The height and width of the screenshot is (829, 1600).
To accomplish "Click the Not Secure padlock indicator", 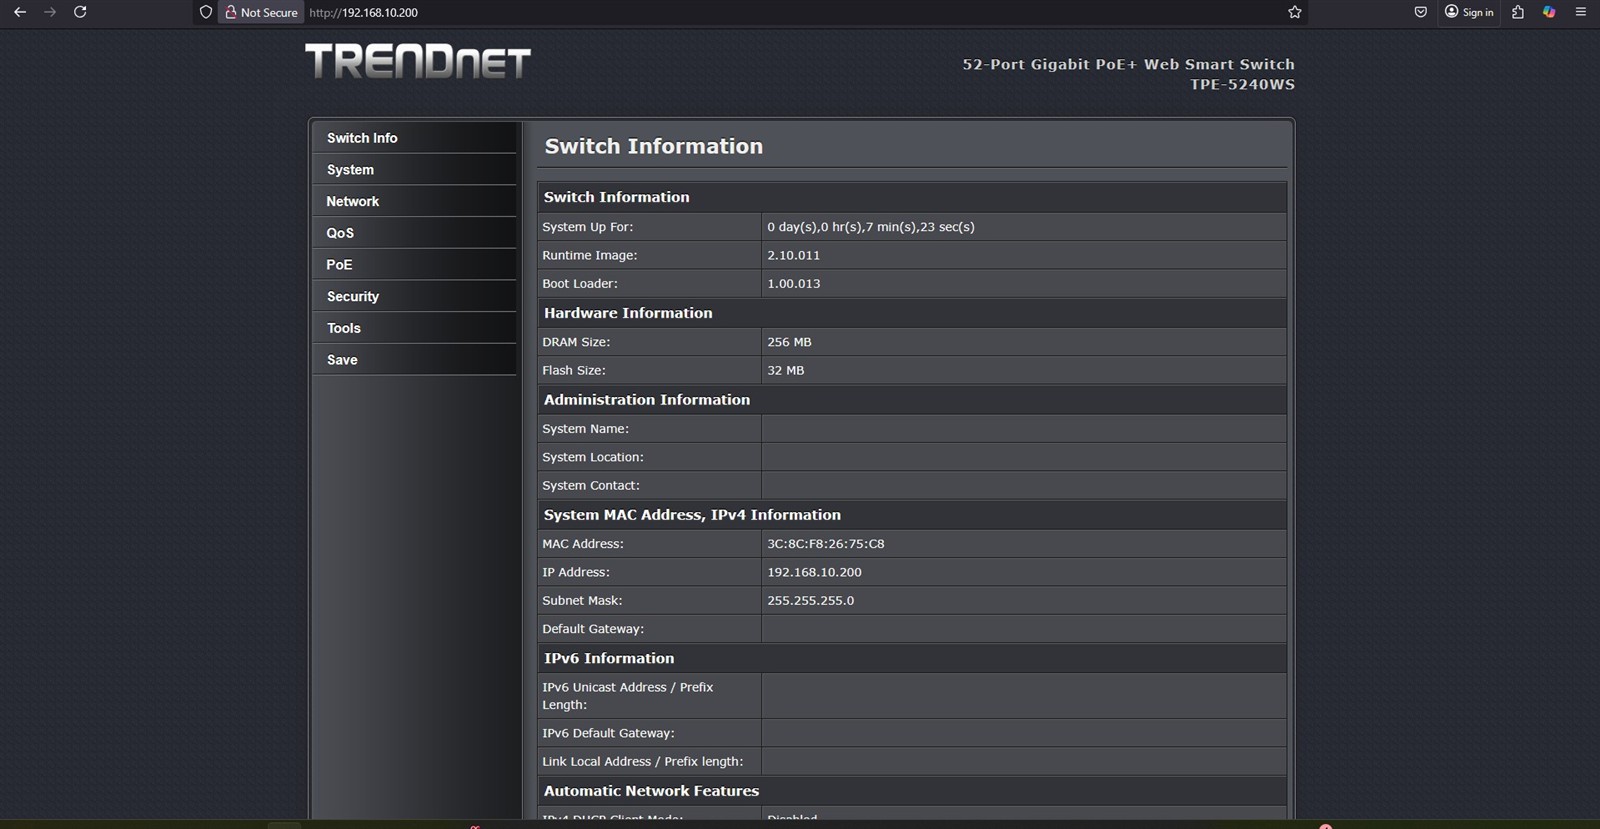I will [261, 12].
